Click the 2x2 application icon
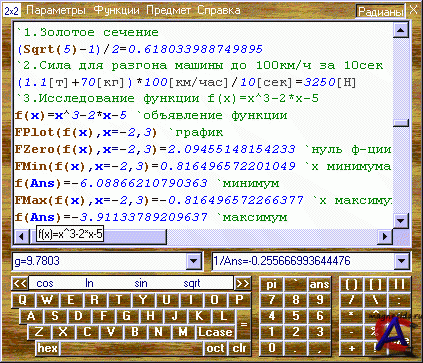The width and height of the screenshot is (423, 363). pyautogui.click(x=11, y=11)
